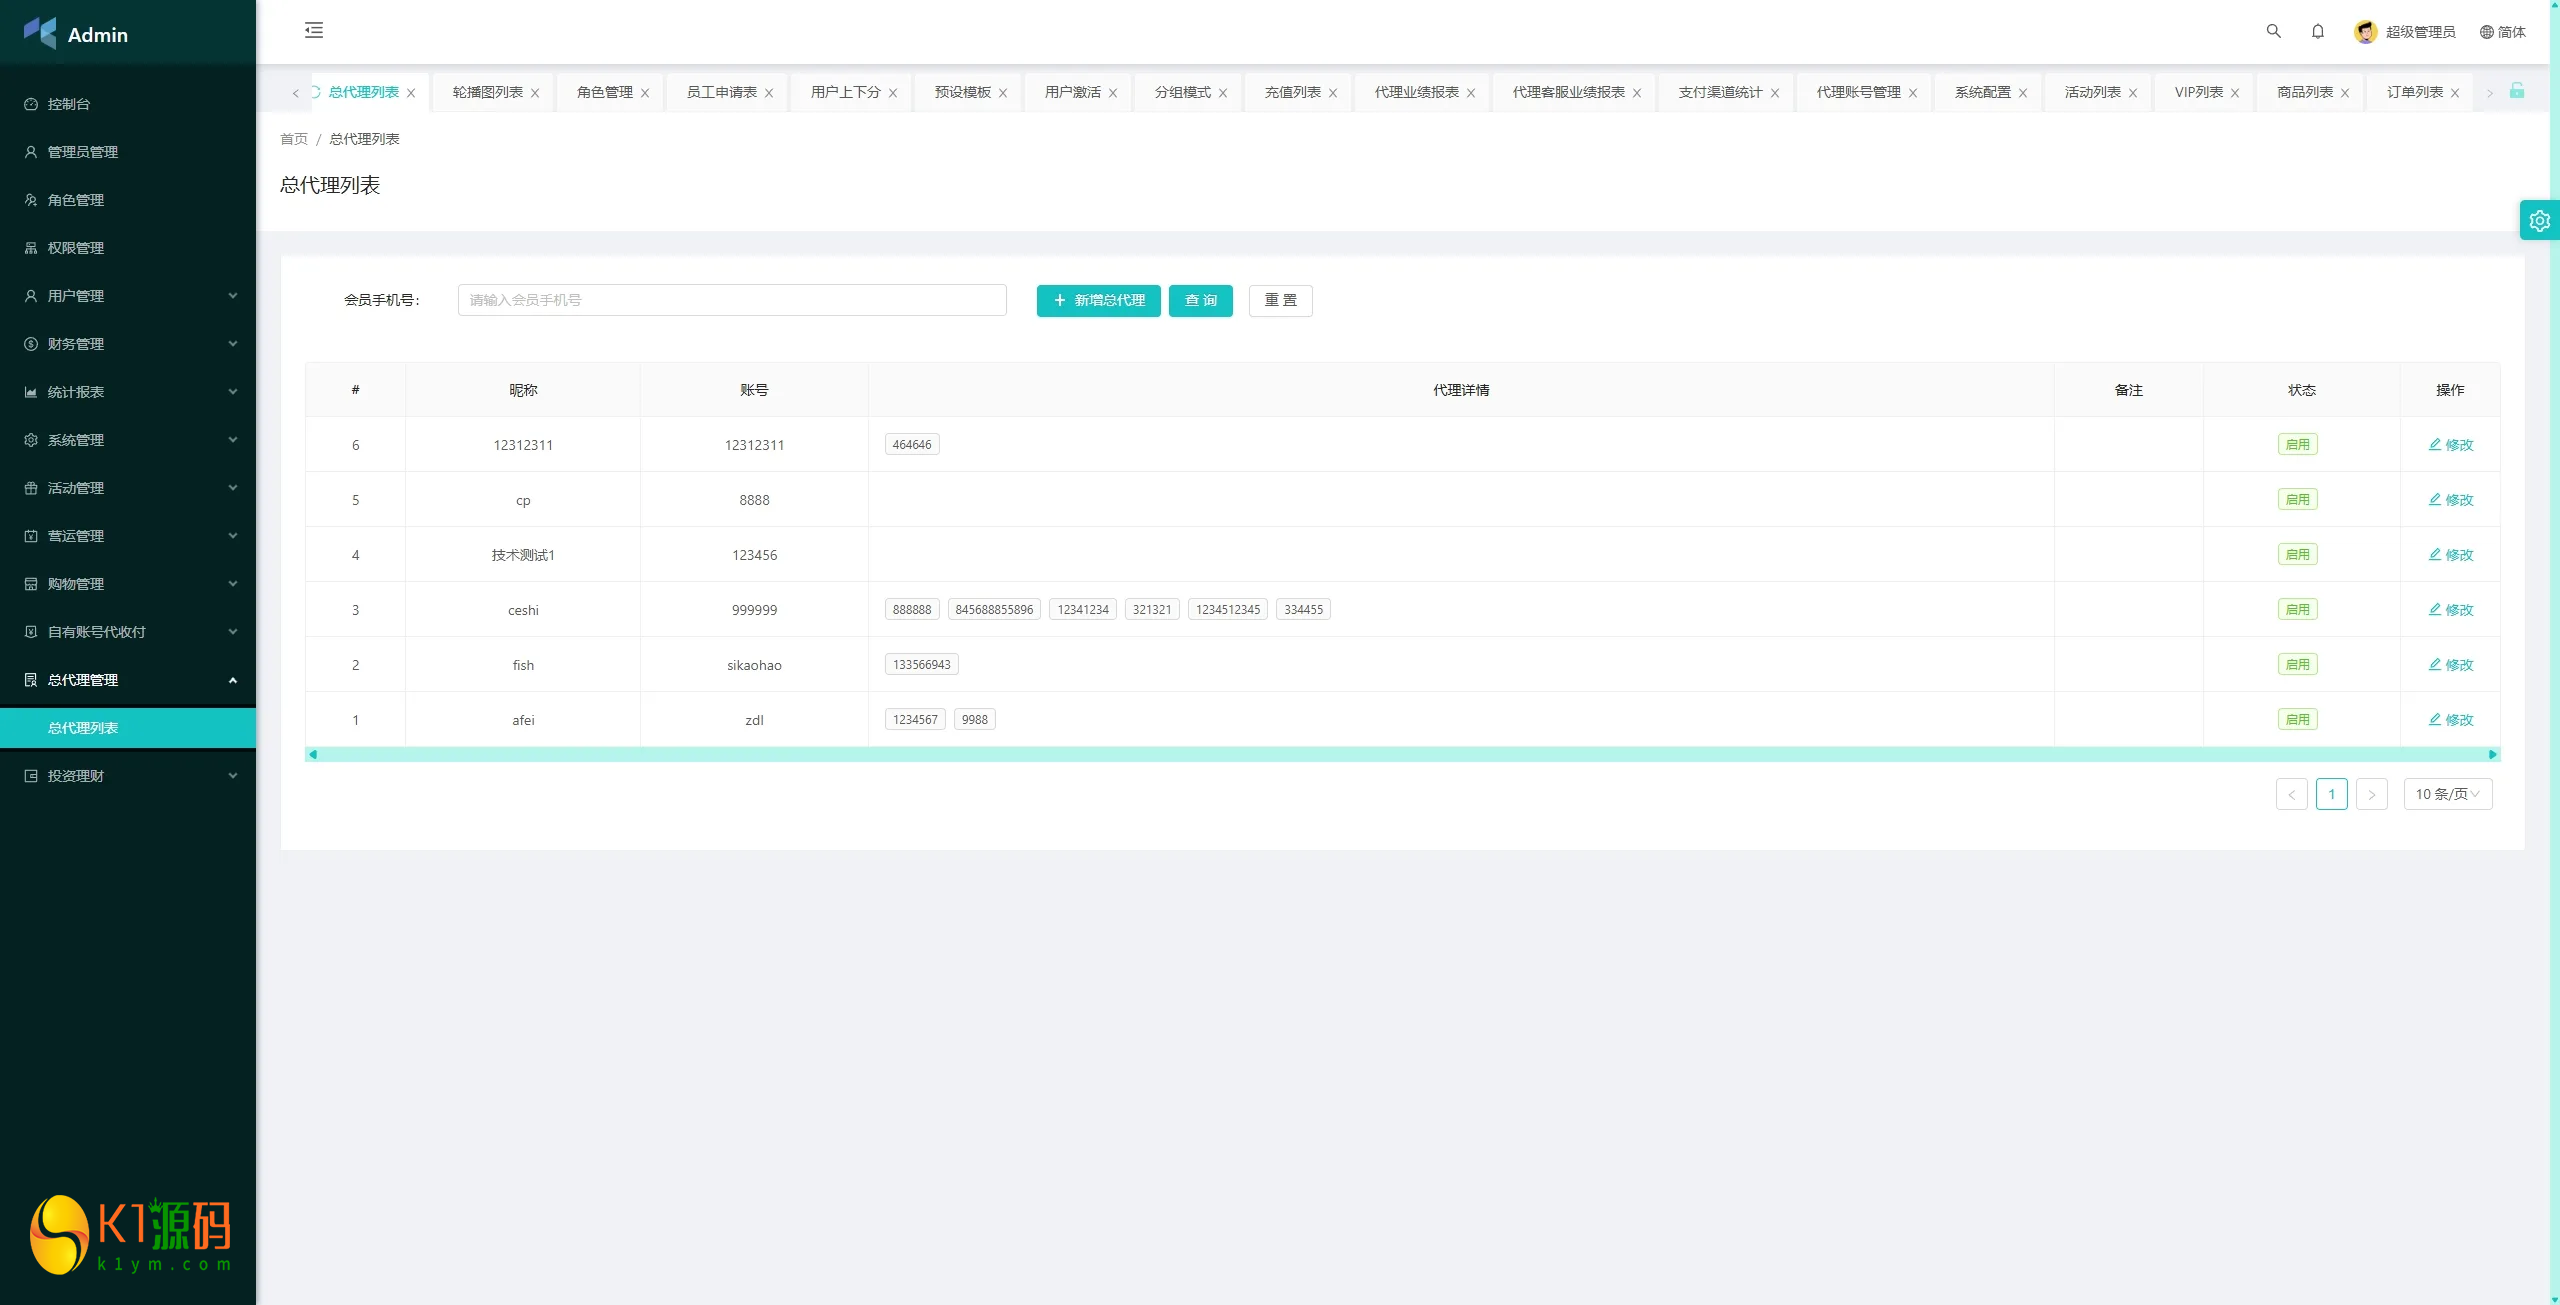The height and width of the screenshot is (1305, 2560).
Task: Open the teal settings gear panel
Action: point(2539,221)
